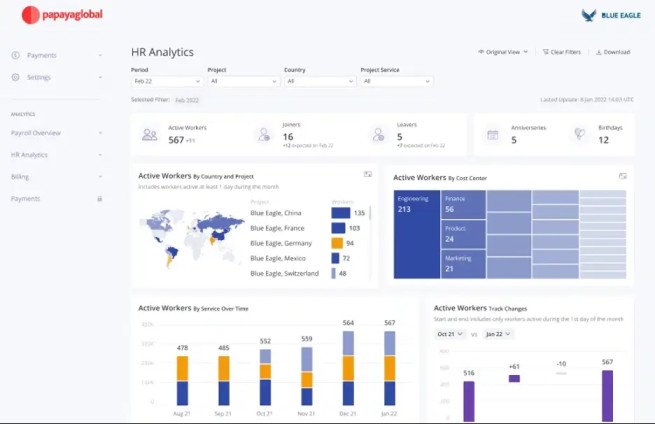
Task: Open the Period dropdown showing Feb 22
Action: [x=167, y=81]
